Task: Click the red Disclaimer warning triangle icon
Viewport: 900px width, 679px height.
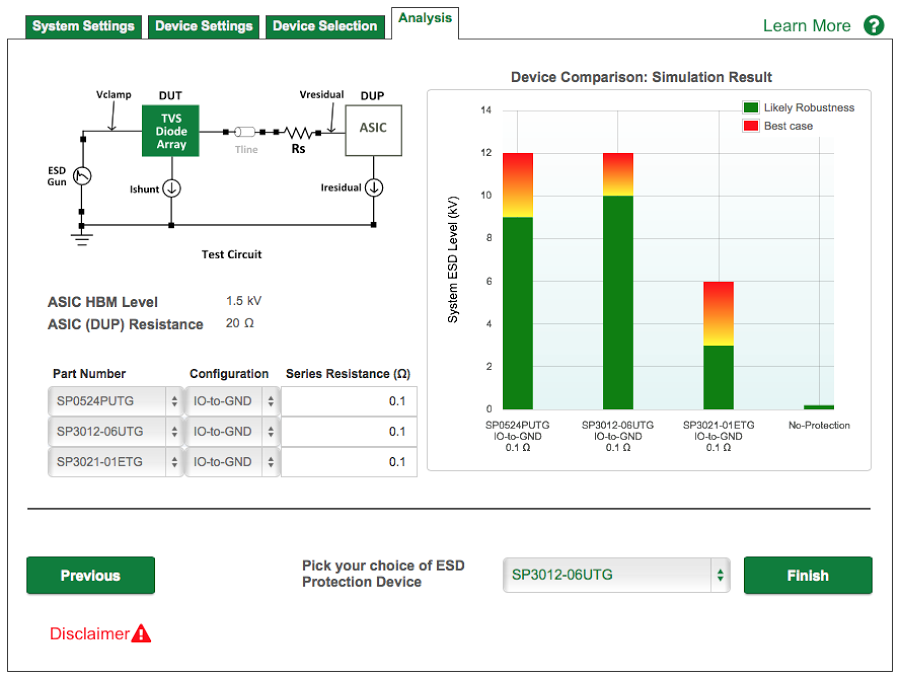Action: 141,633
